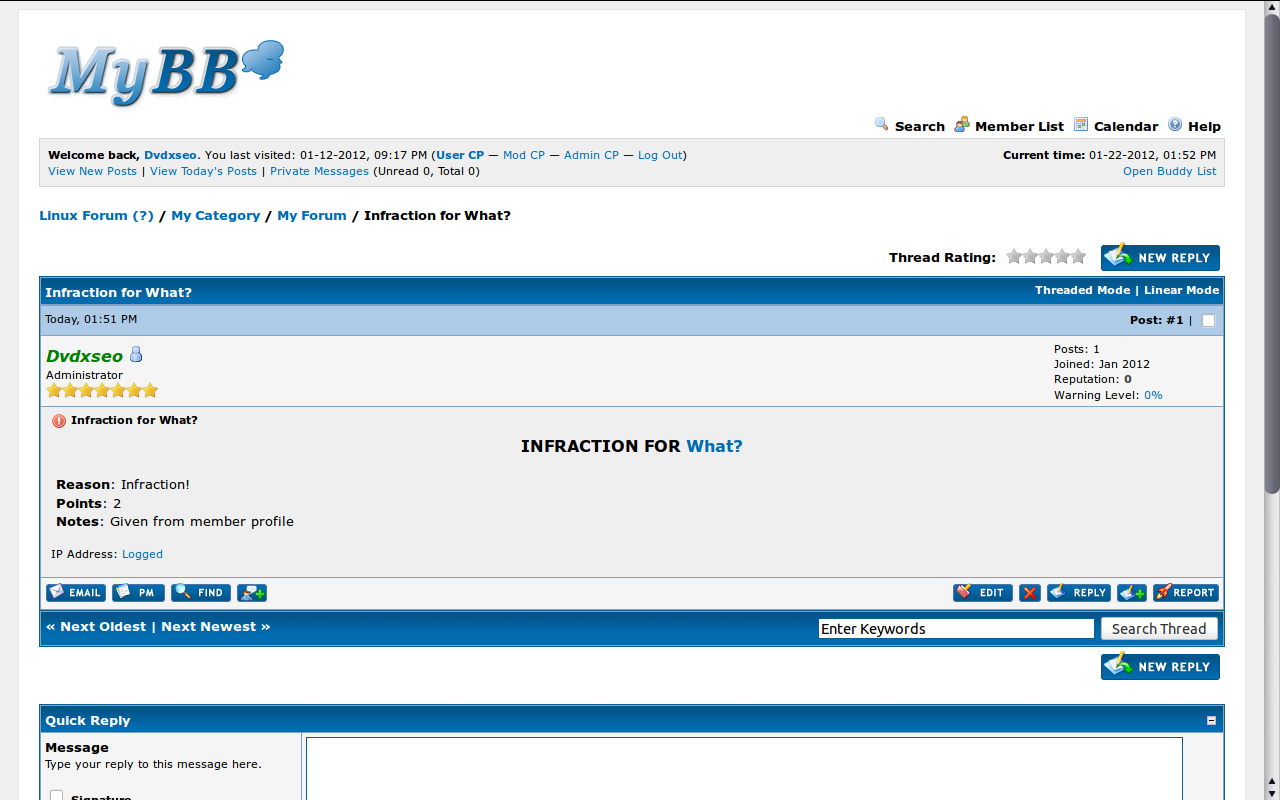Click inside the Quick Reply message box
Viewport: 1280px width, 800px height.
pyautogui.click(x=744, y=768)
